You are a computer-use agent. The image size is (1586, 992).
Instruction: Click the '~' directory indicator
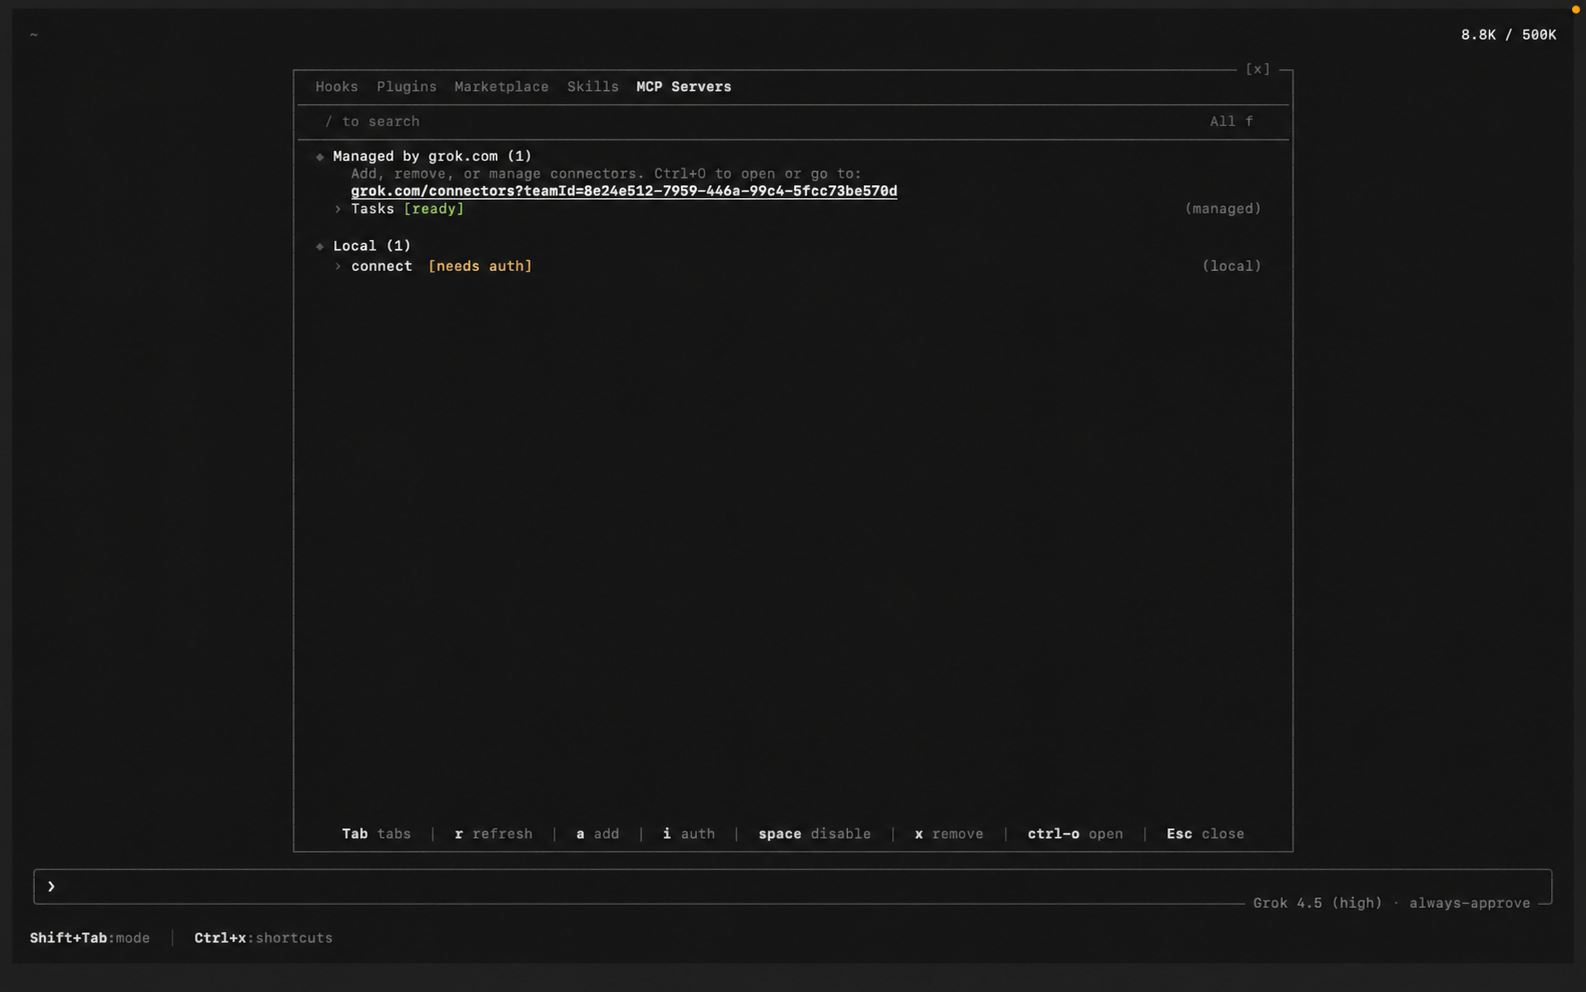click(x=34, y=35)
